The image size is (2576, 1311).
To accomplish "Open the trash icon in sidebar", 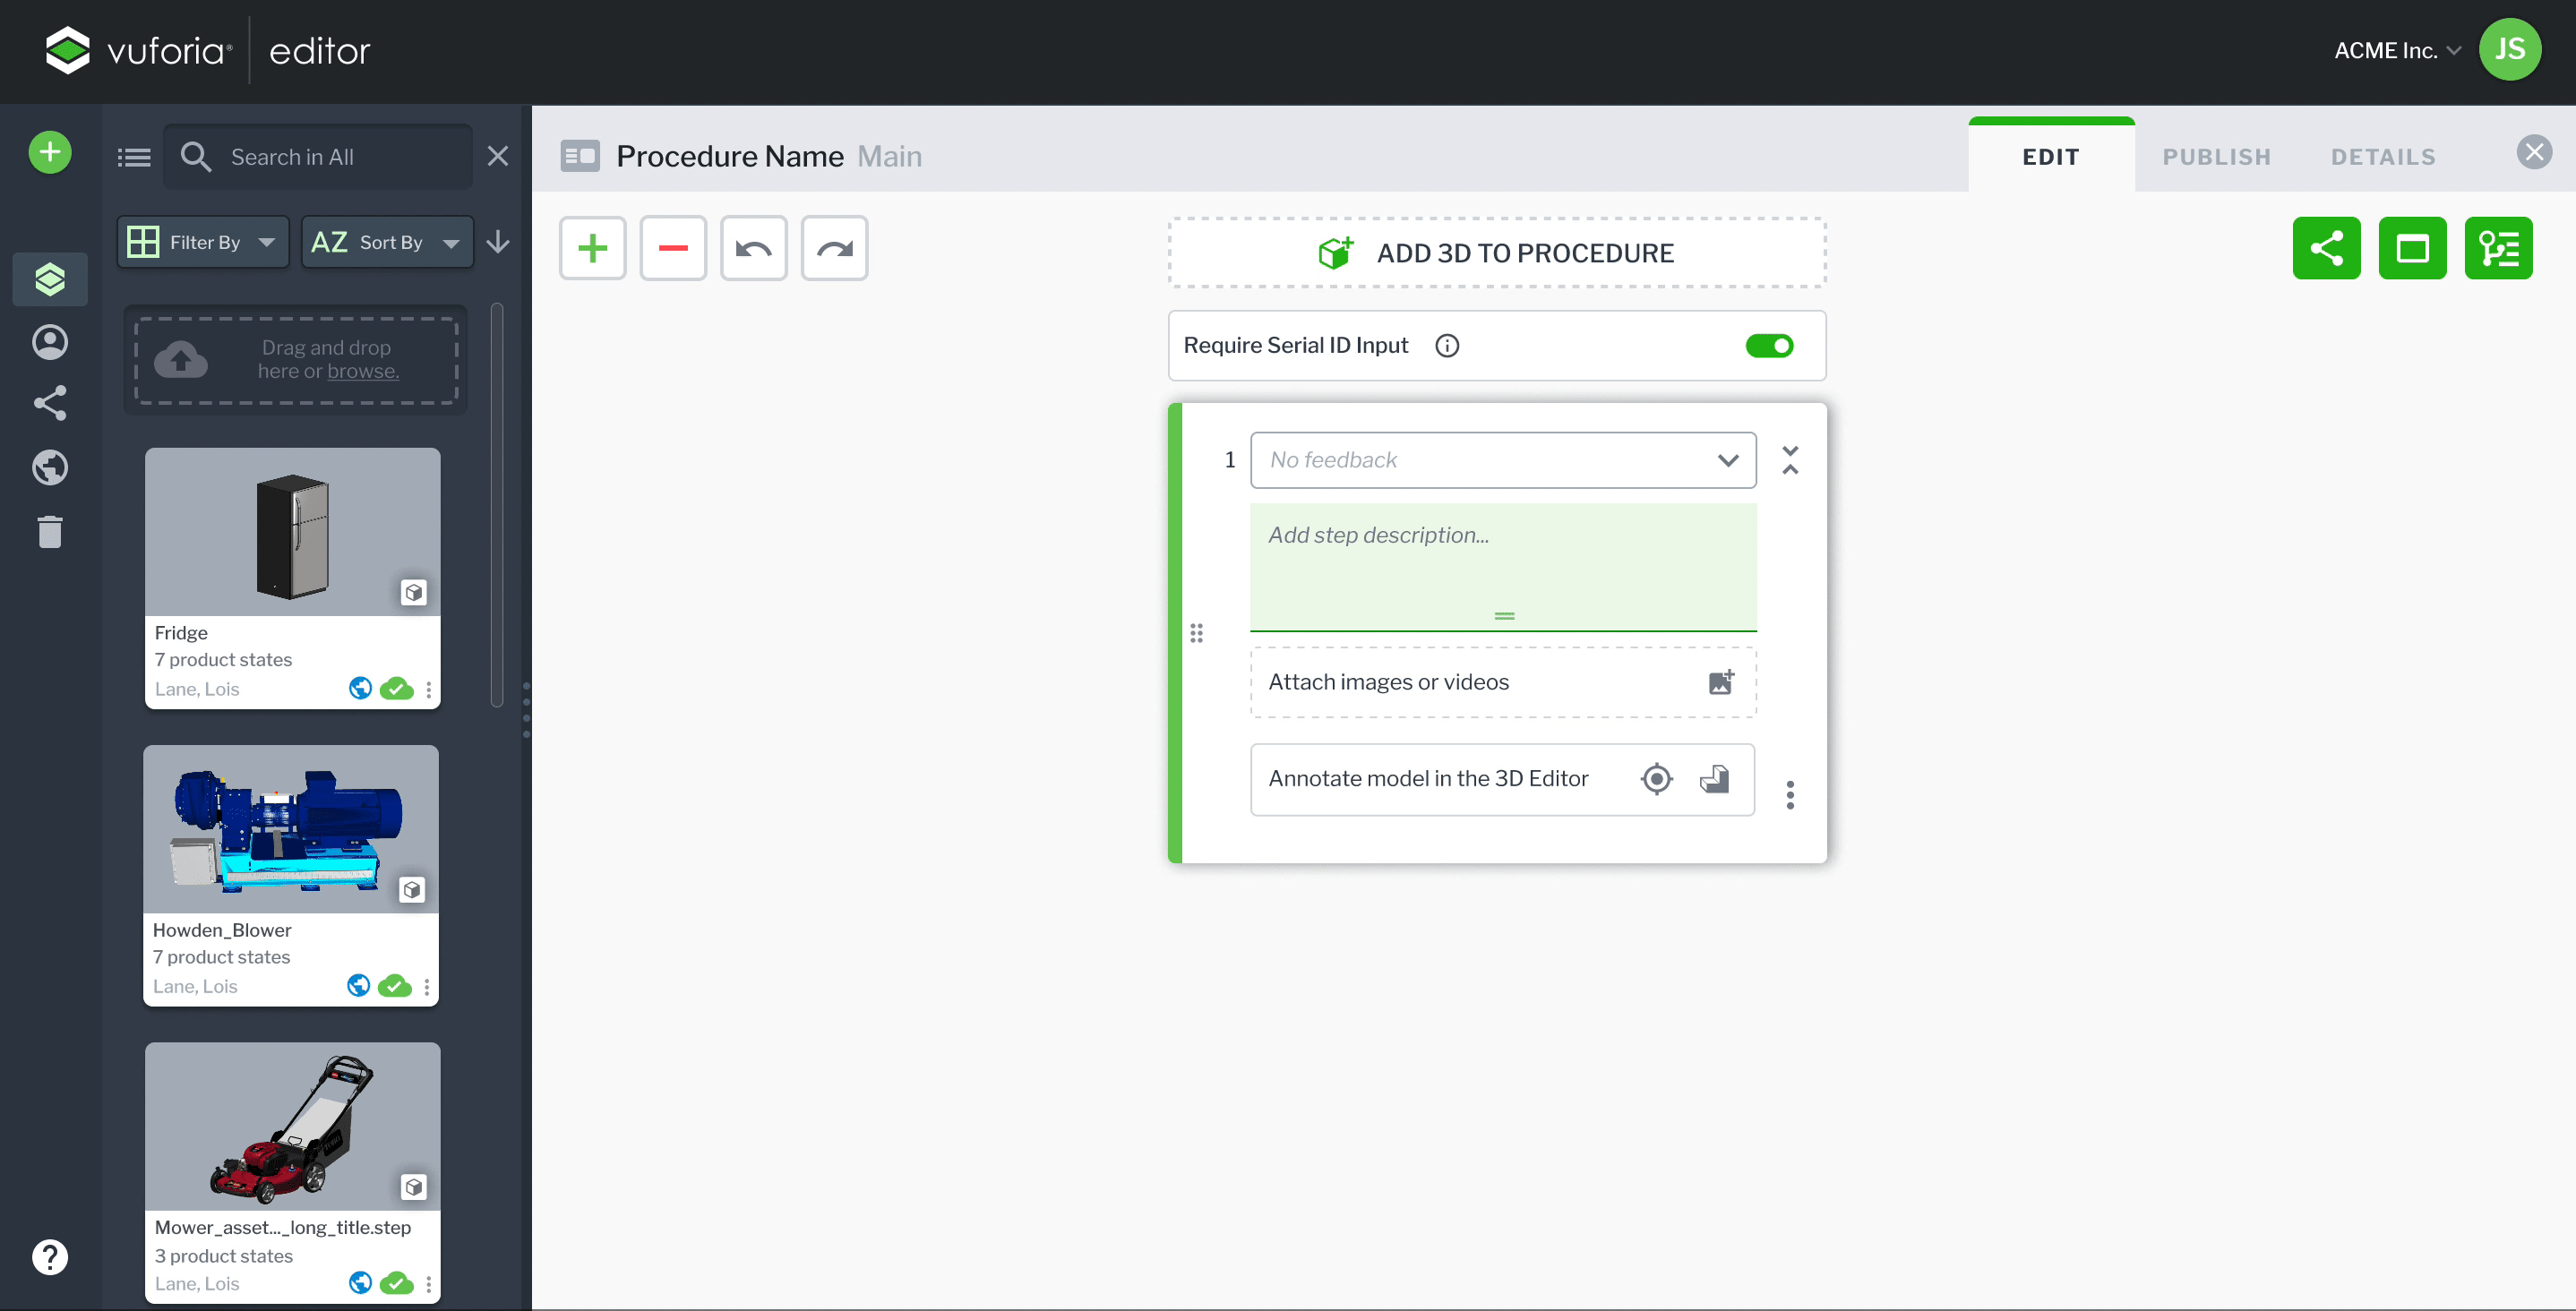I will pos(50,532).
